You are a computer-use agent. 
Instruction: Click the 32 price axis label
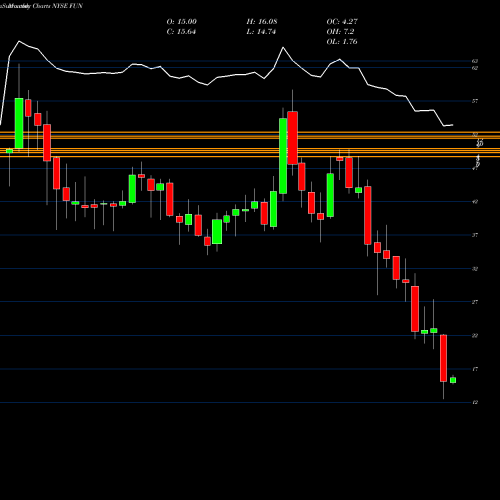pos(475,268)
